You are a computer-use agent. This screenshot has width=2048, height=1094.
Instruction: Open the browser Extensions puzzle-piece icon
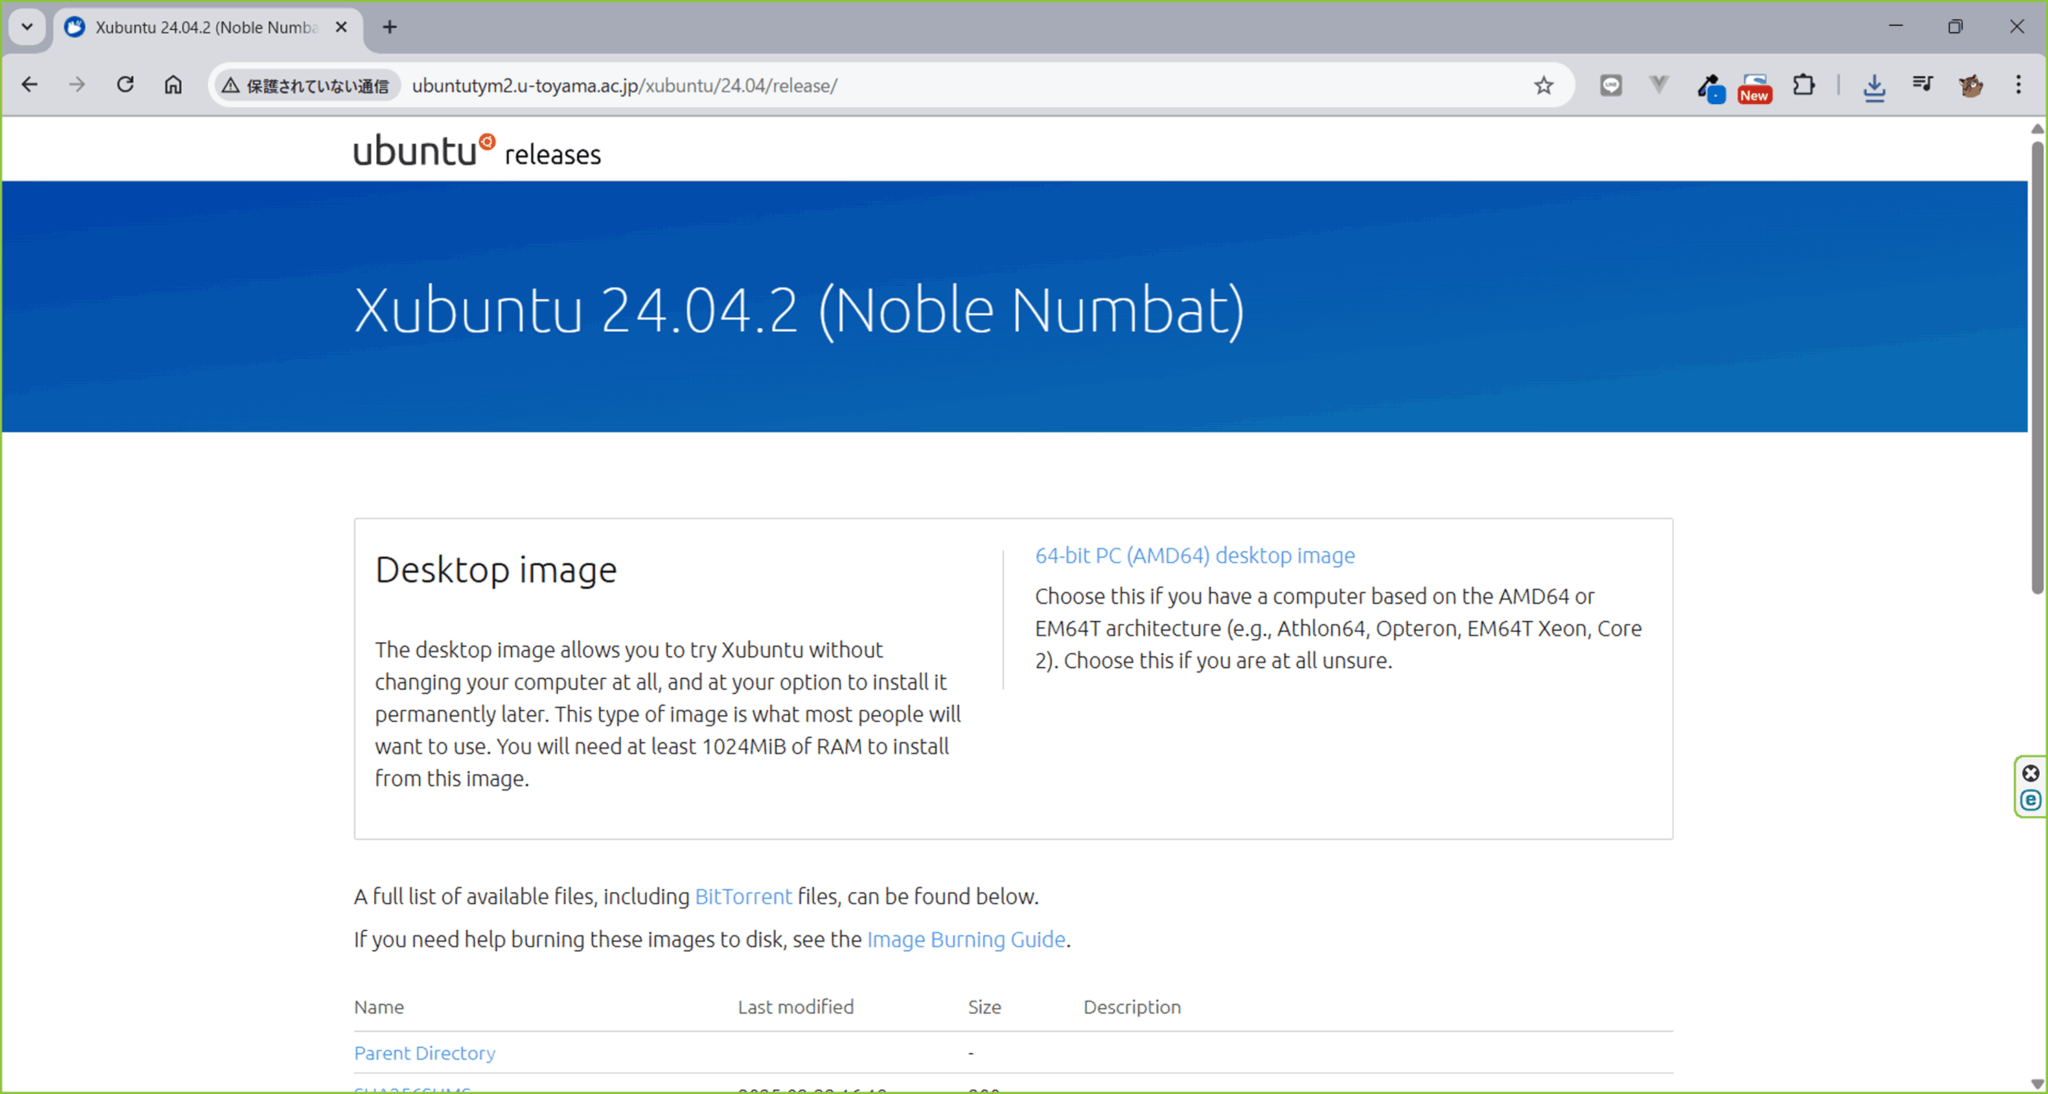(x=1804, y=85)
